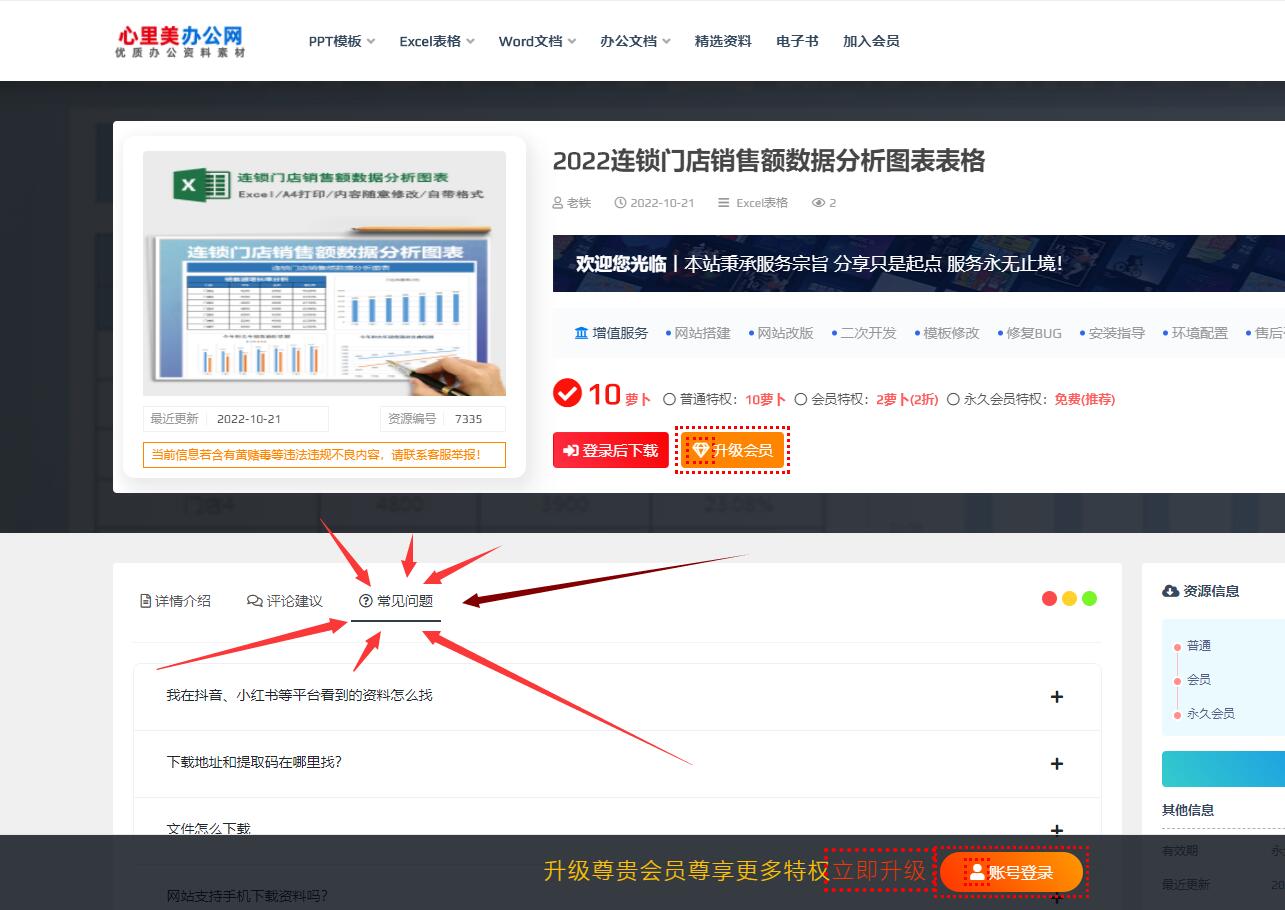1285x910 pixels.
Task: Select the 永久会员特权 radio option
Action: (953, 399)
